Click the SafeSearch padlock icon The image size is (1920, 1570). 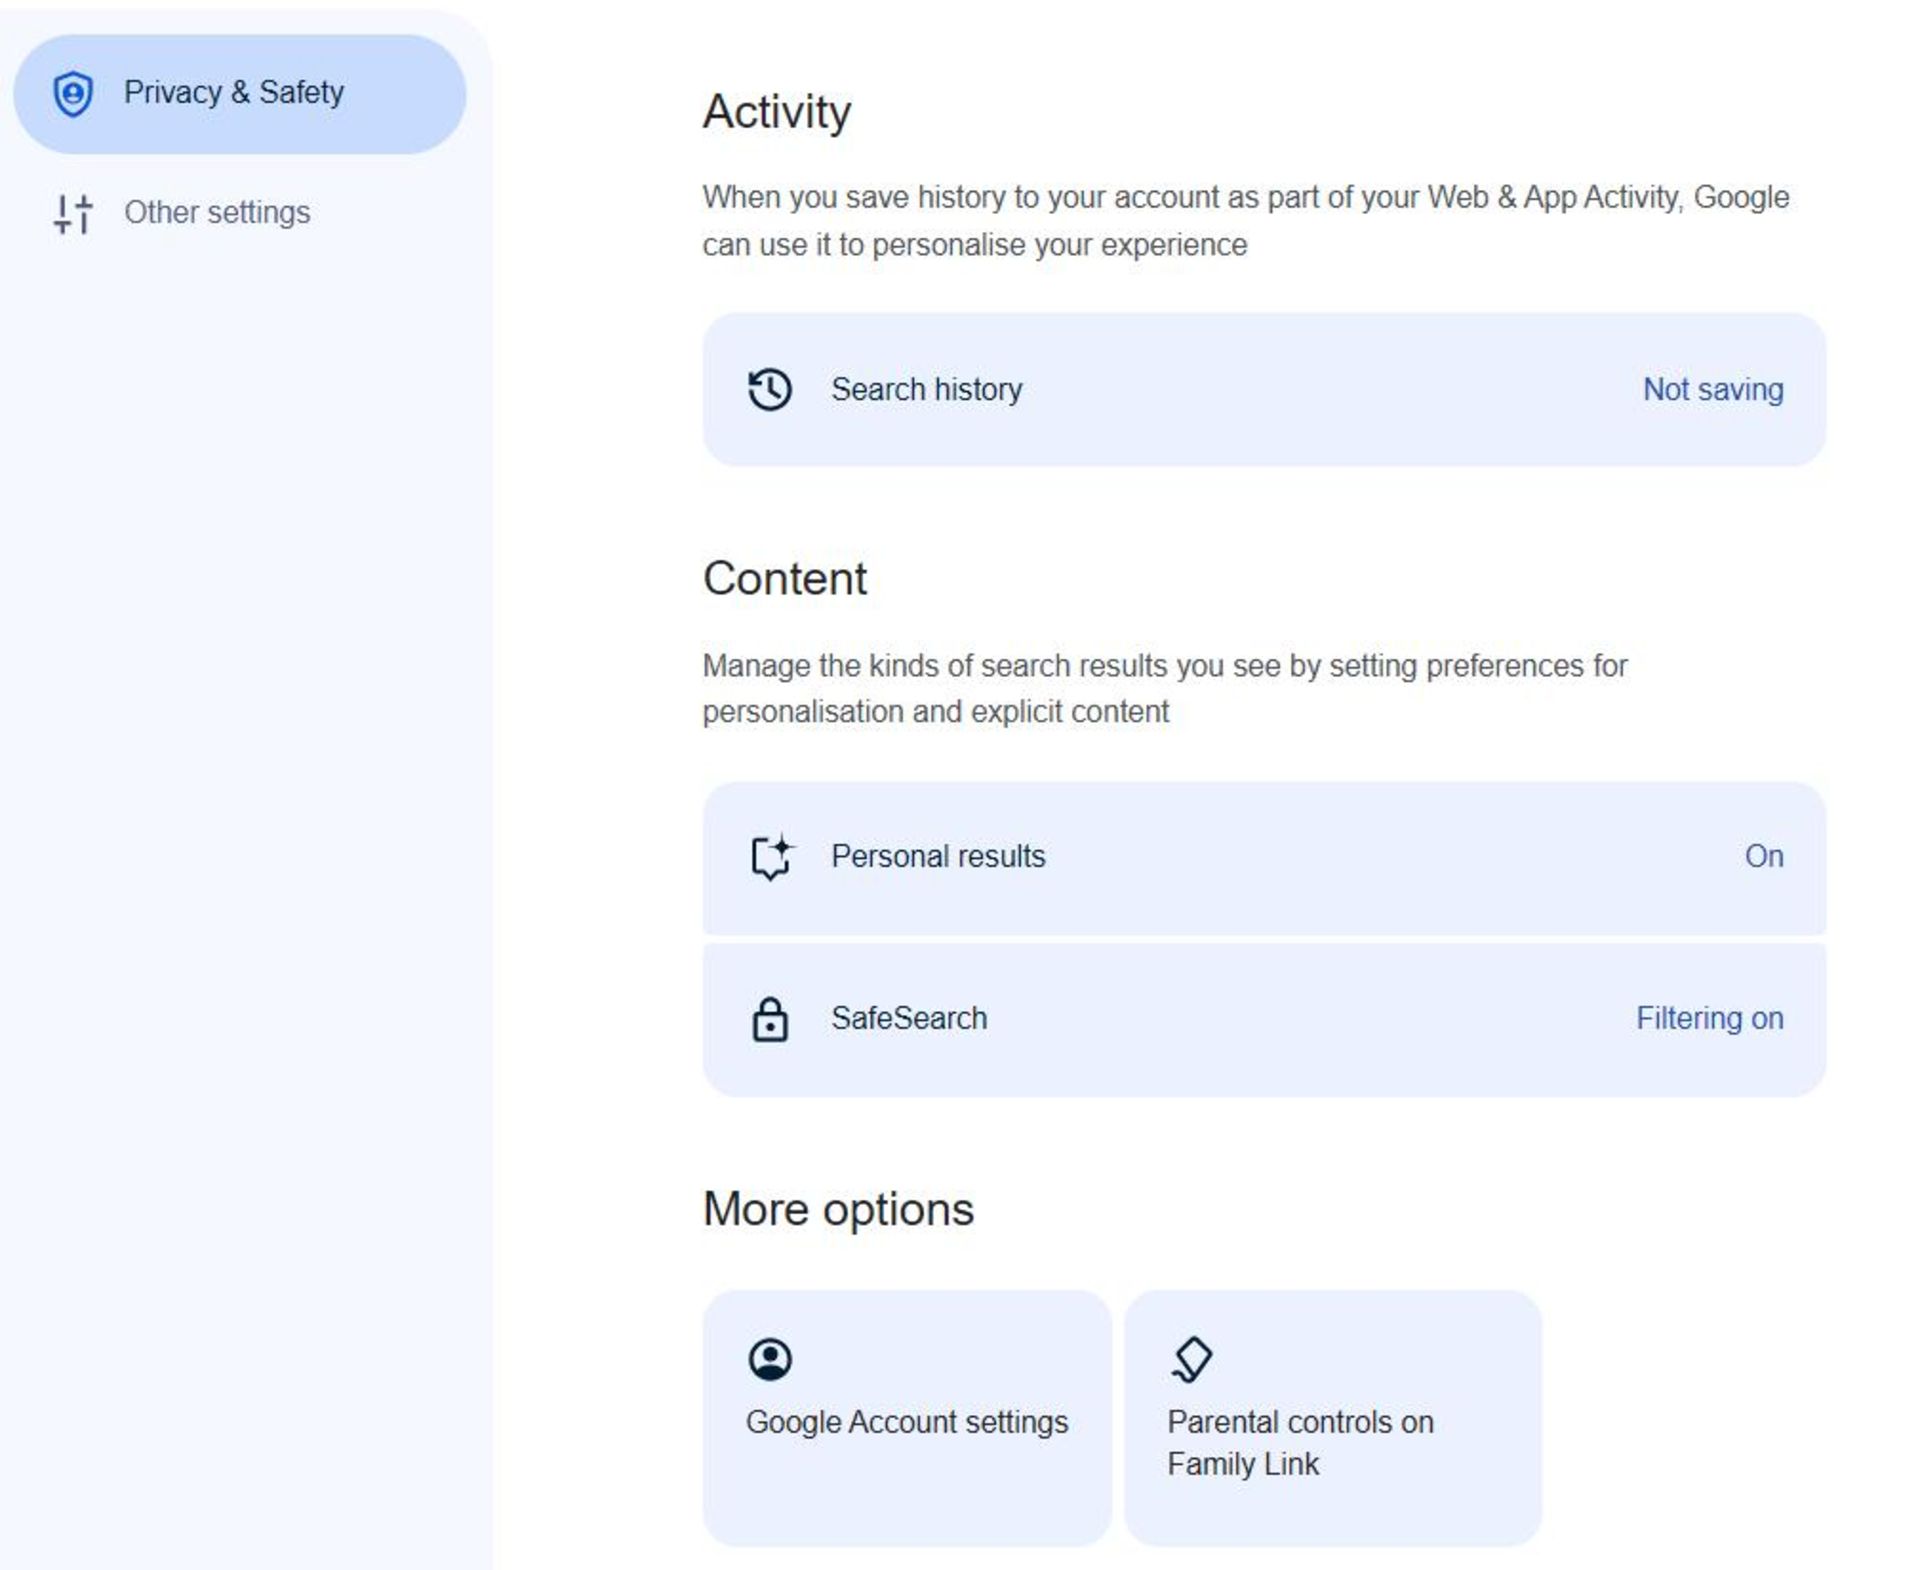770,1019
